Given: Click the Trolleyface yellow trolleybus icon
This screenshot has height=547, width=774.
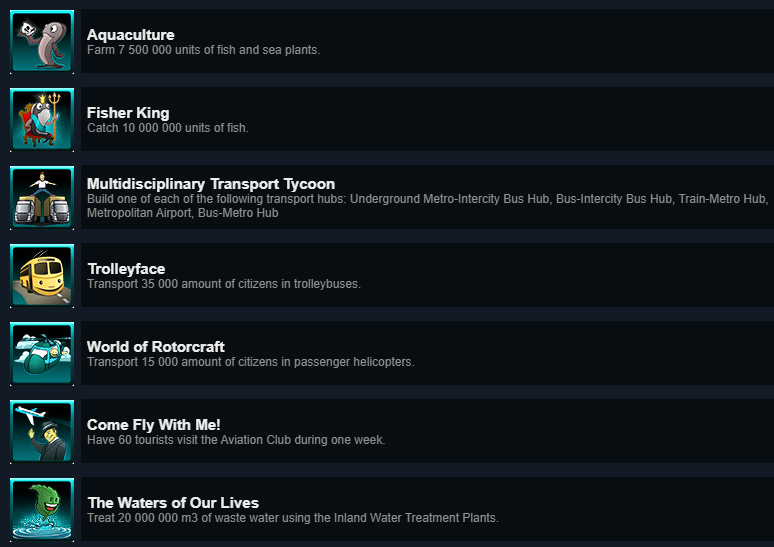Looking at the screenshot, I should tap(42, 275).
